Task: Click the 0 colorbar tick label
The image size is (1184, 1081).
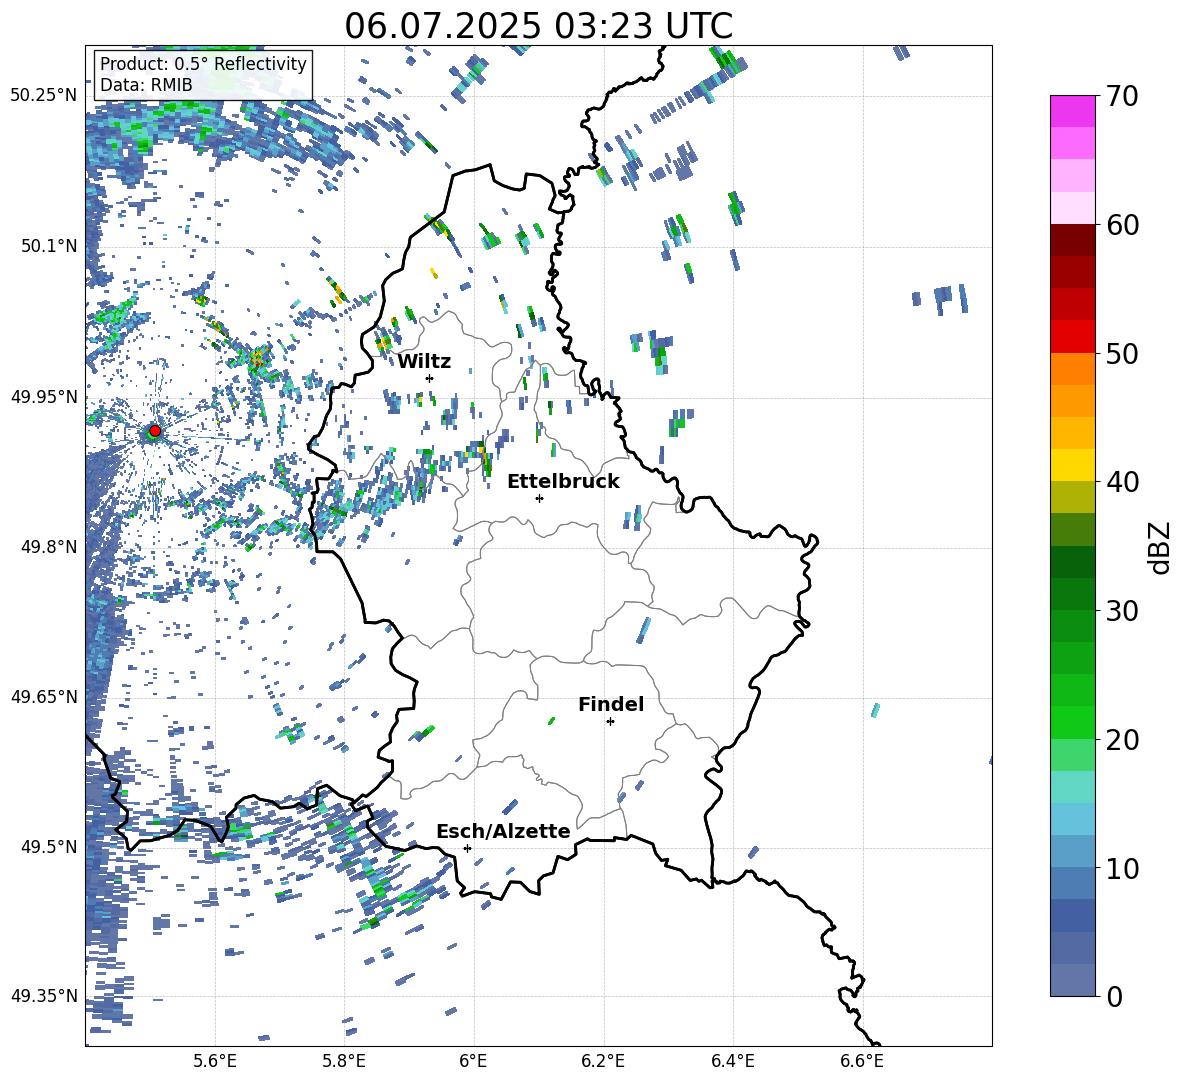Action: [x=1114, y=996]
